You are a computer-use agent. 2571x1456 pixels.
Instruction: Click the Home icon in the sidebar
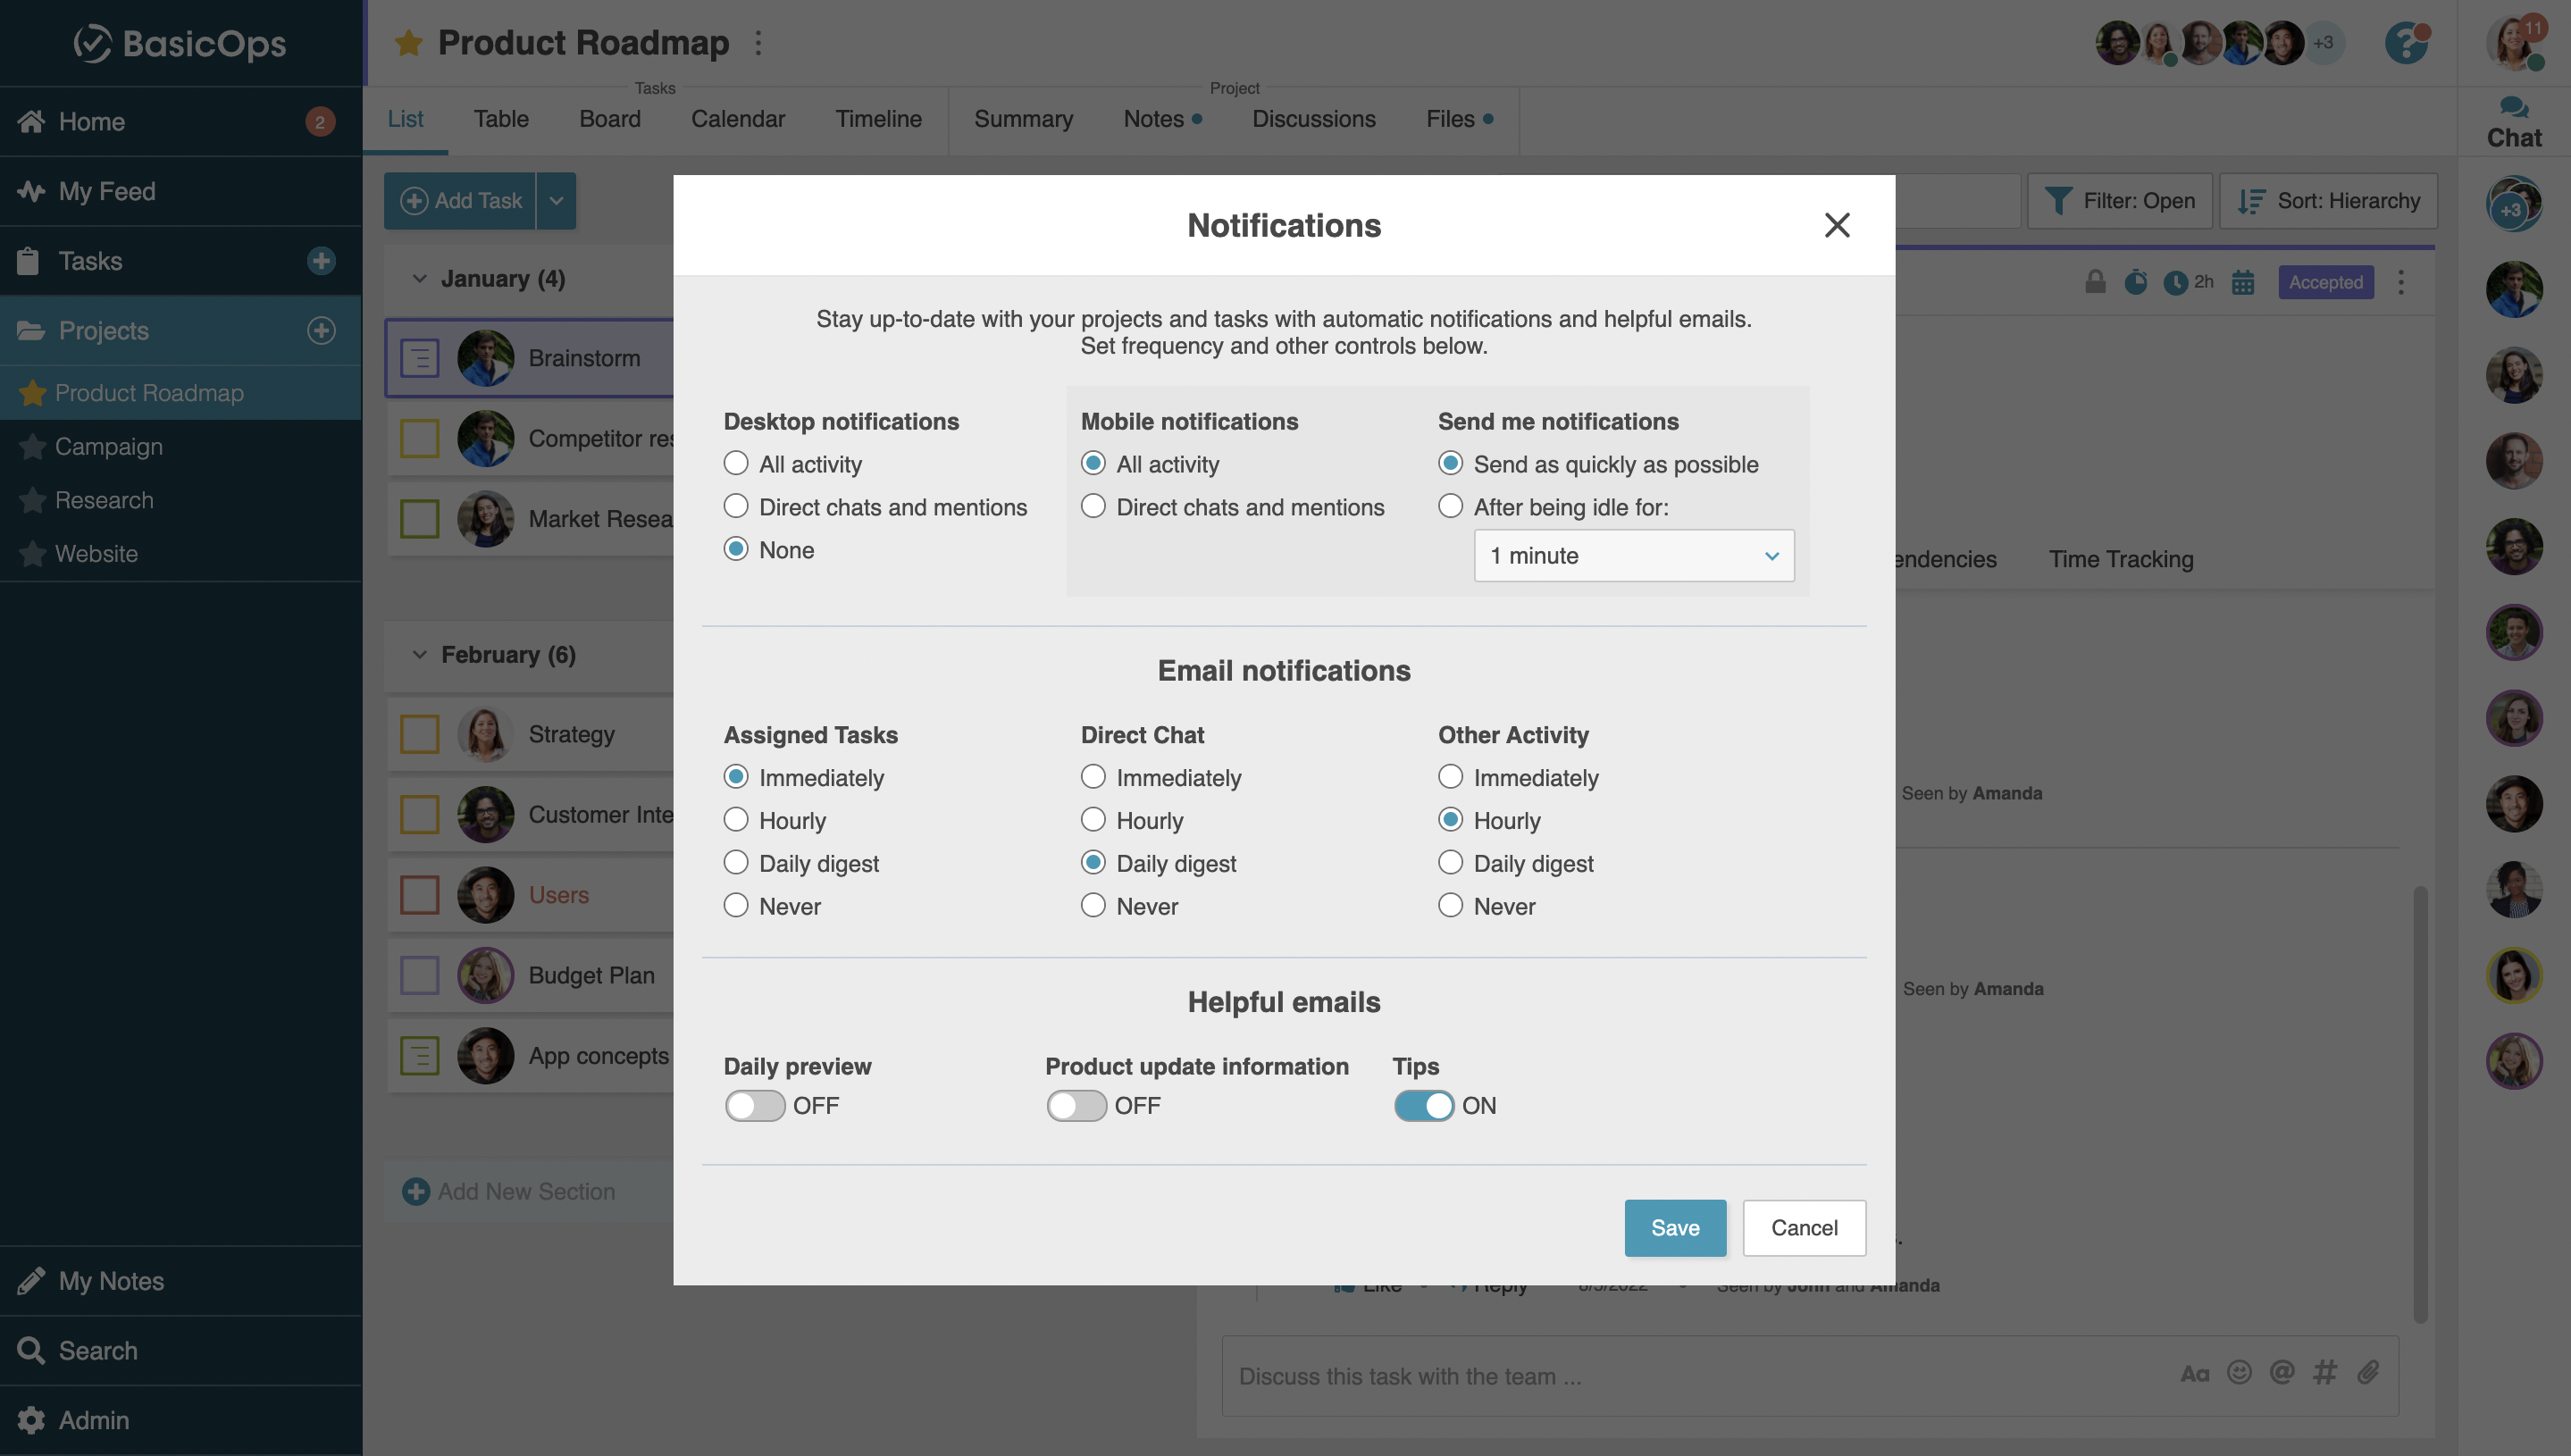coord(32,121)
